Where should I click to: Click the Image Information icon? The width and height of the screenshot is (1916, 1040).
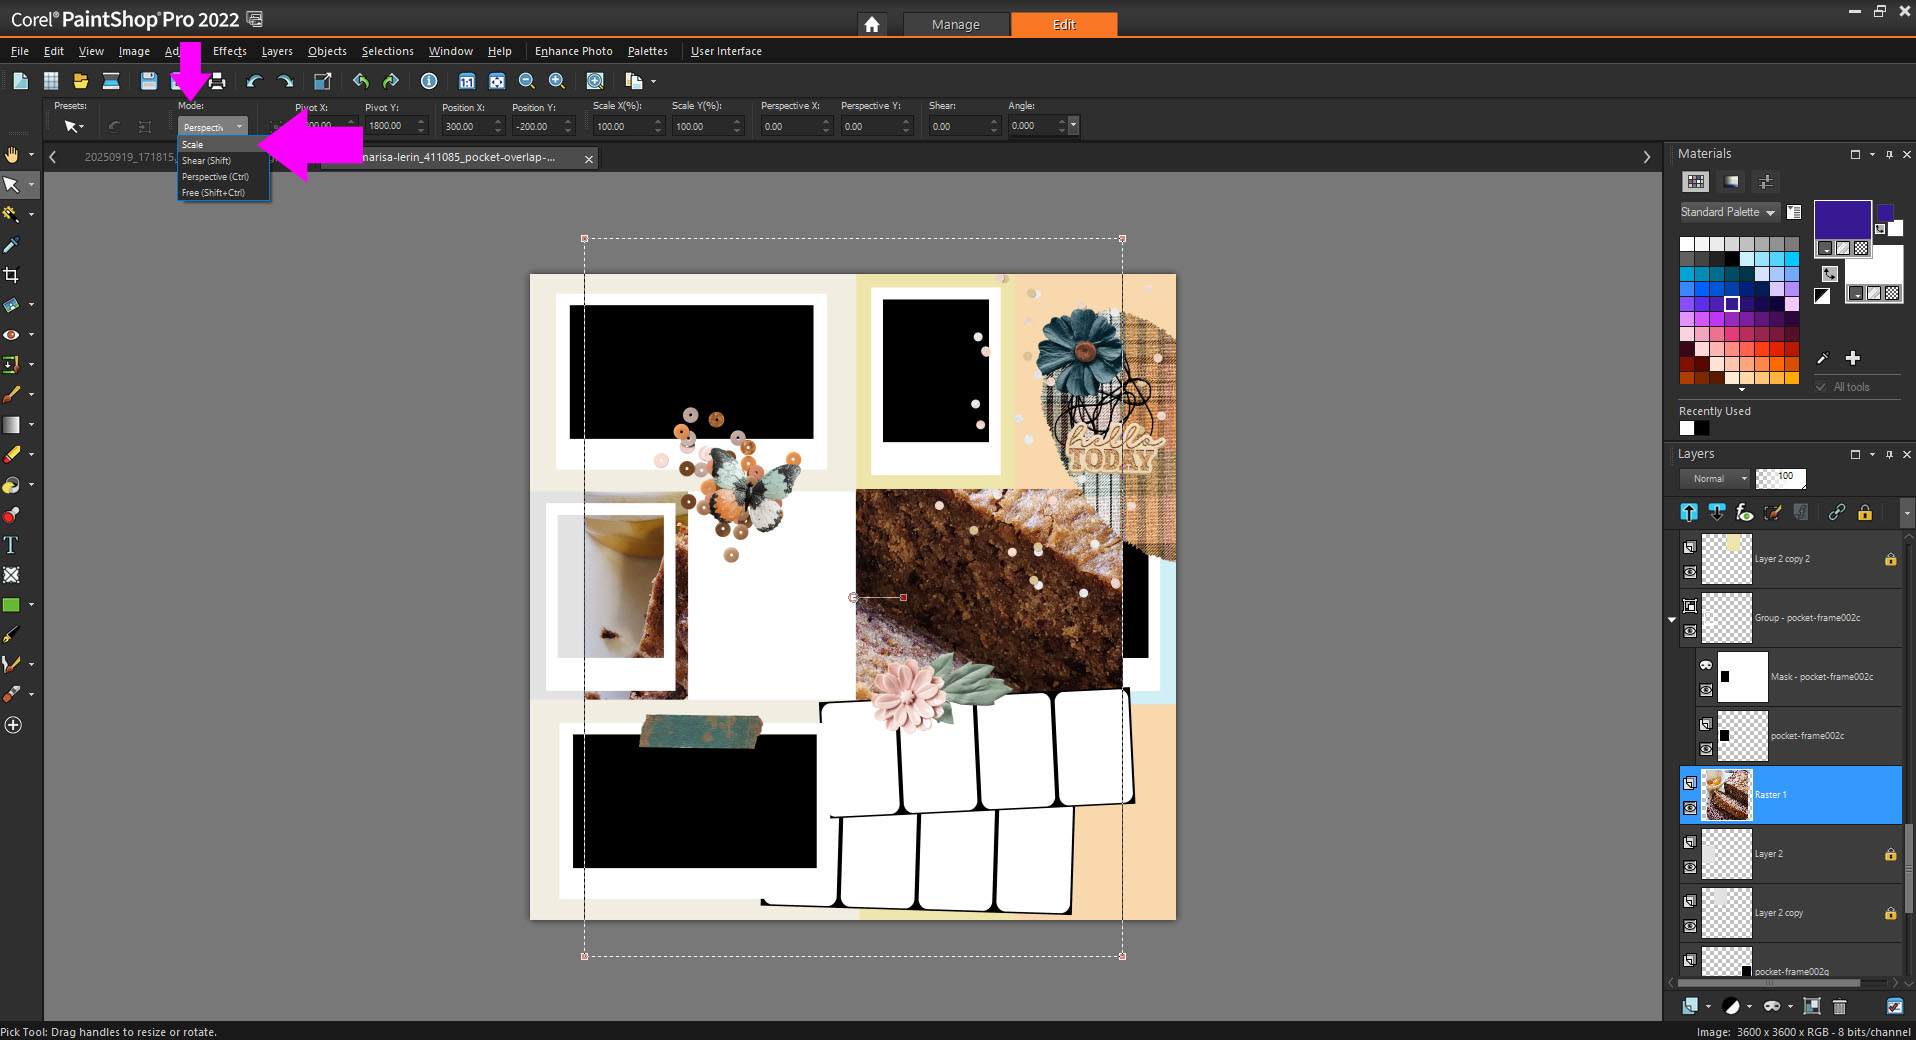pyautogui.click(x=429, y=81)
